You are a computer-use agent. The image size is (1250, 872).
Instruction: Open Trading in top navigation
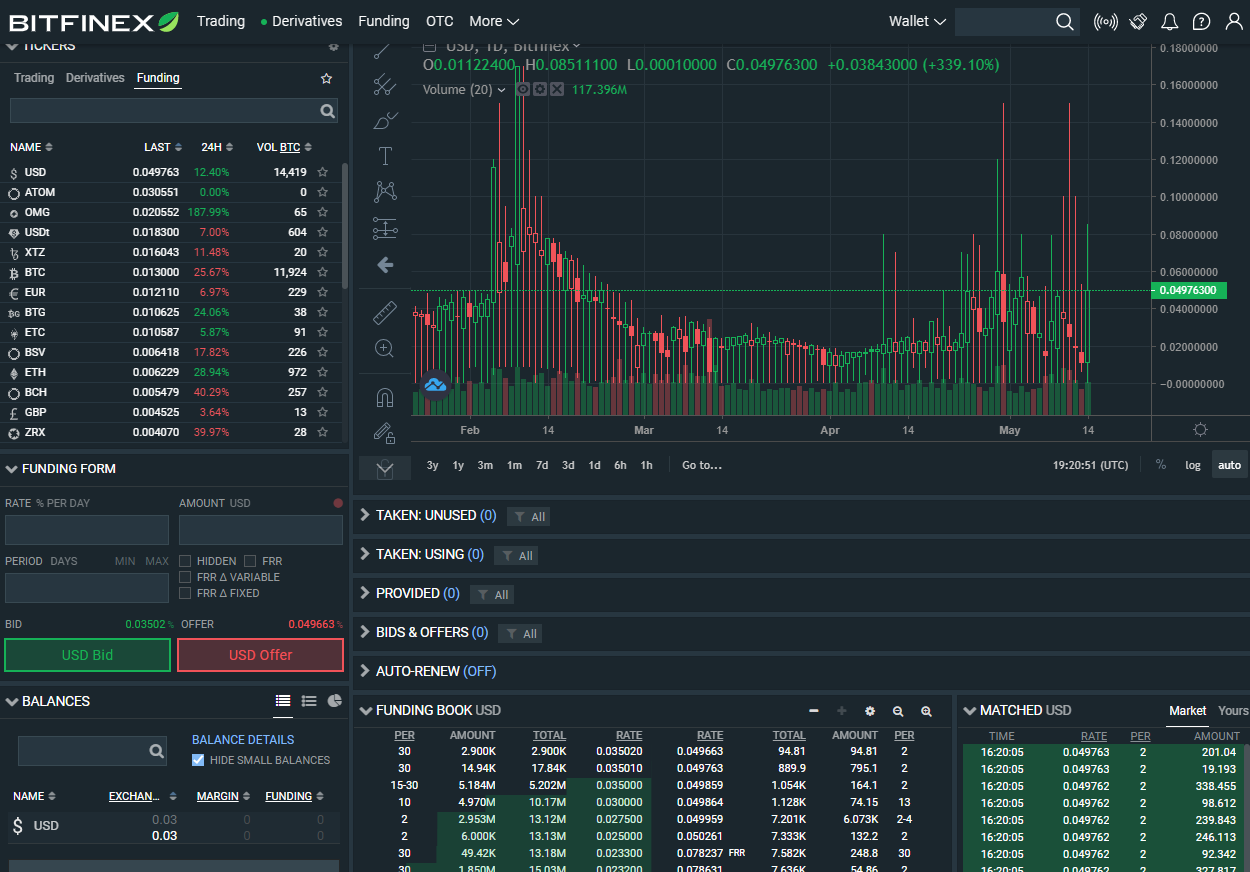click(x=221, y=21)
